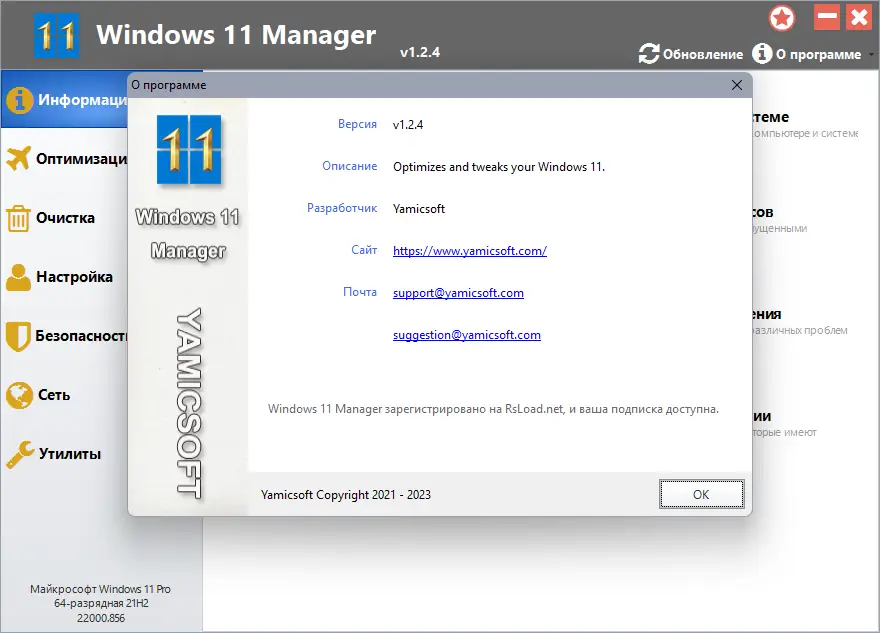
Task: Click 'Yamicsoft Copyright 2021 - 2023' text
Action: coord(346,495)
